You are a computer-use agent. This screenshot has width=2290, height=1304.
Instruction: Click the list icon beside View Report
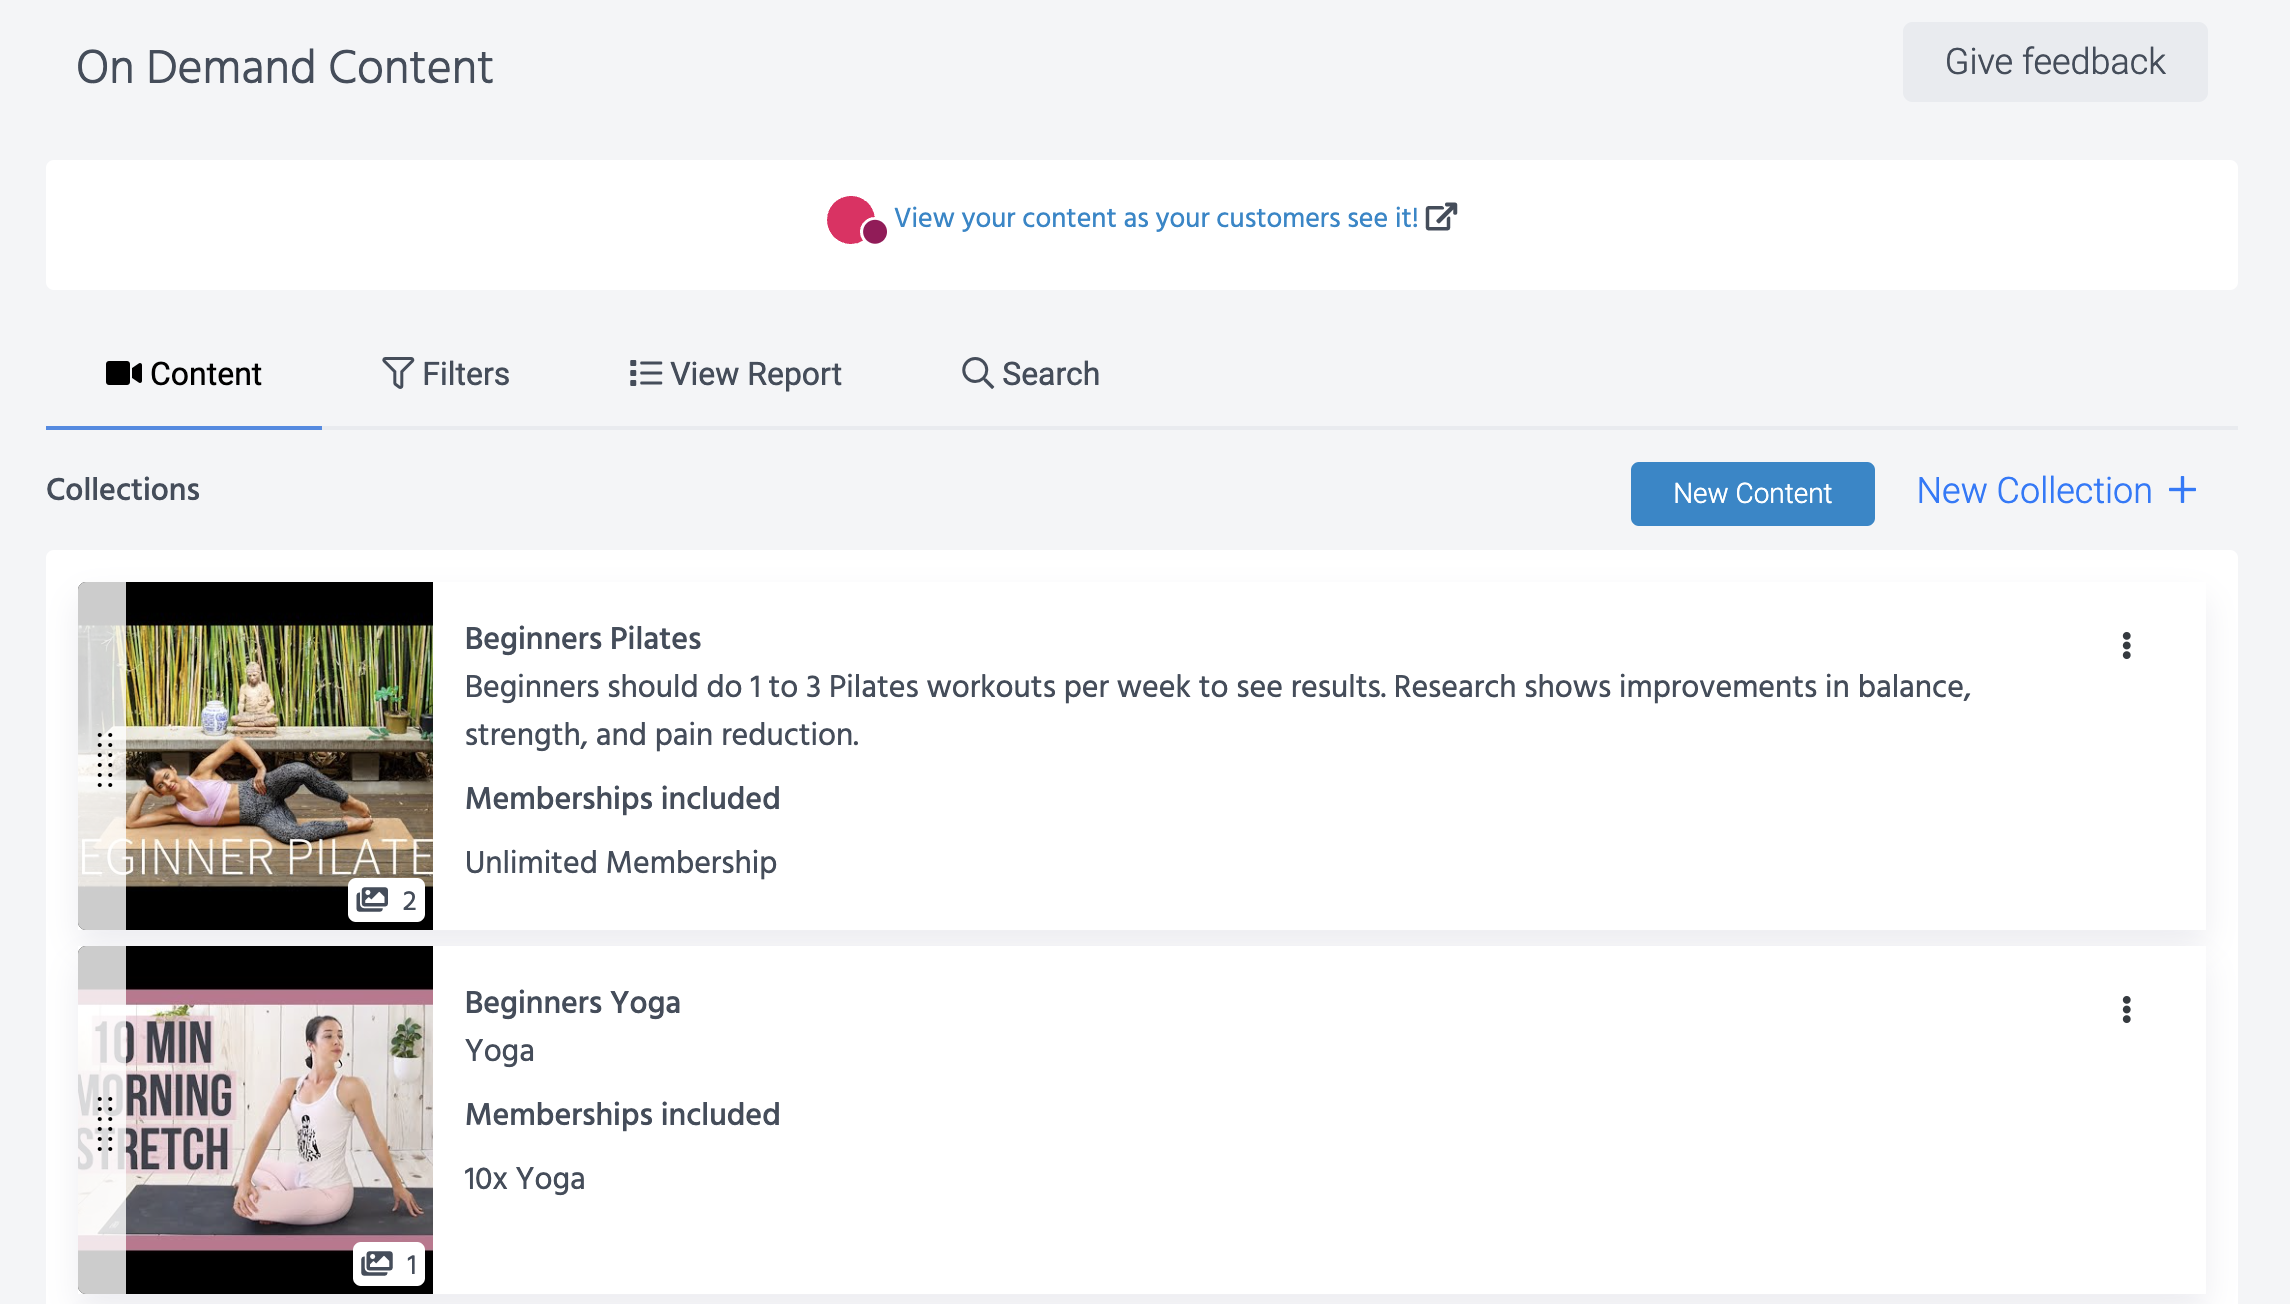point(646,373)
